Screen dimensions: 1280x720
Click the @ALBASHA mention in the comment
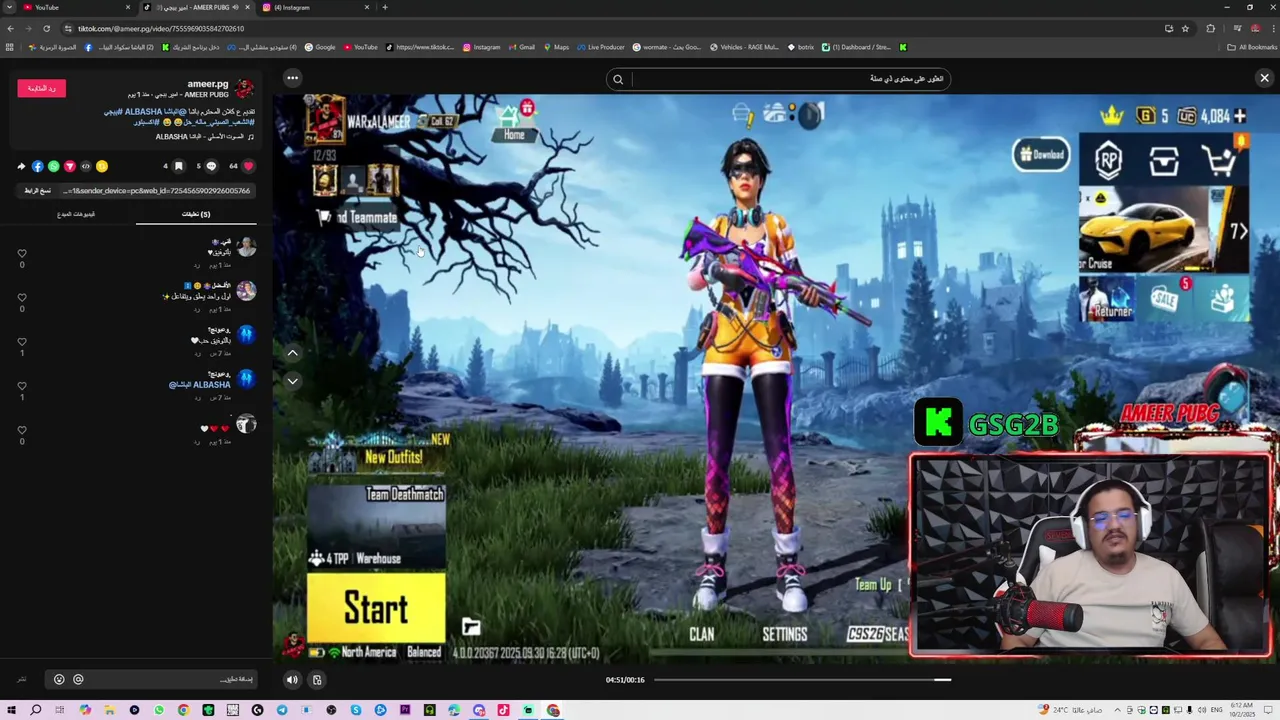coord(199,385)
